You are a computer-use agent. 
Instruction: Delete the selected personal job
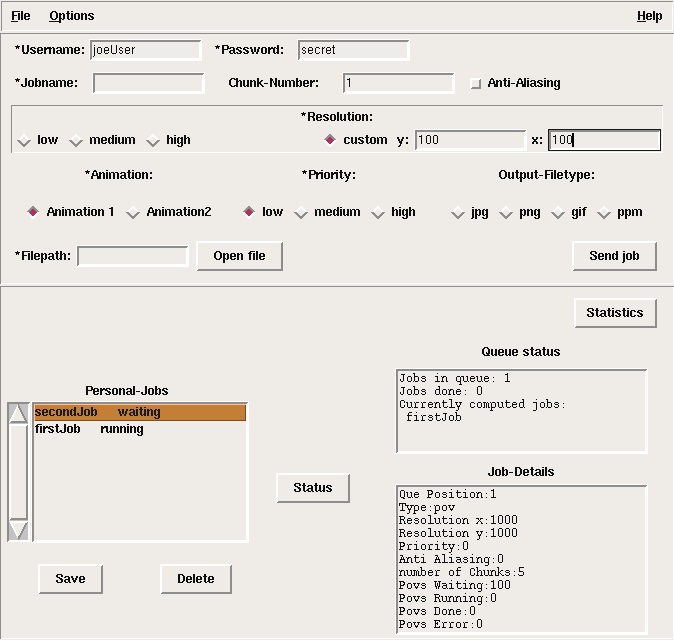[x=196, y=578]
